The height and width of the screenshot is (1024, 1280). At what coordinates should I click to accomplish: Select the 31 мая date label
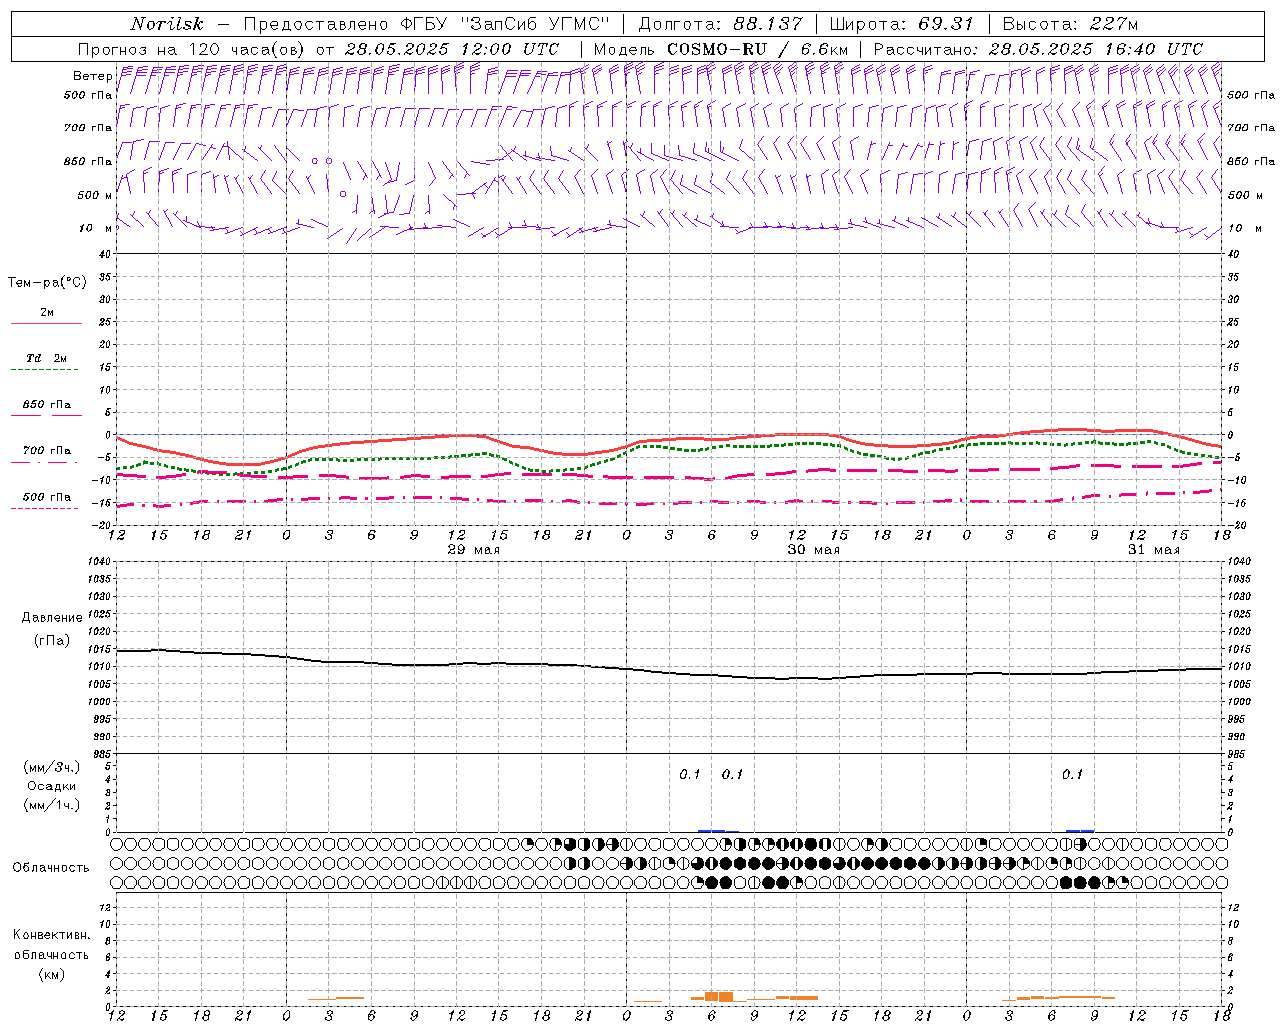[x=1153, y=550]
